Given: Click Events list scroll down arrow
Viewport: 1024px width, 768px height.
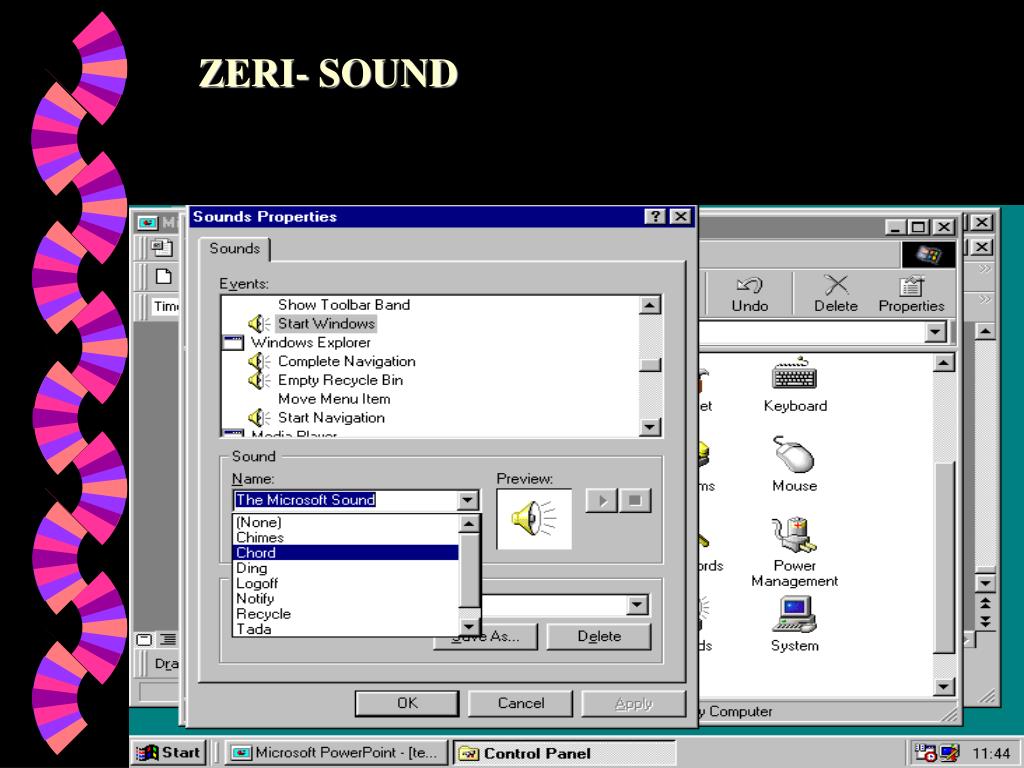Looking at the screenshot, I should (650, 427).
